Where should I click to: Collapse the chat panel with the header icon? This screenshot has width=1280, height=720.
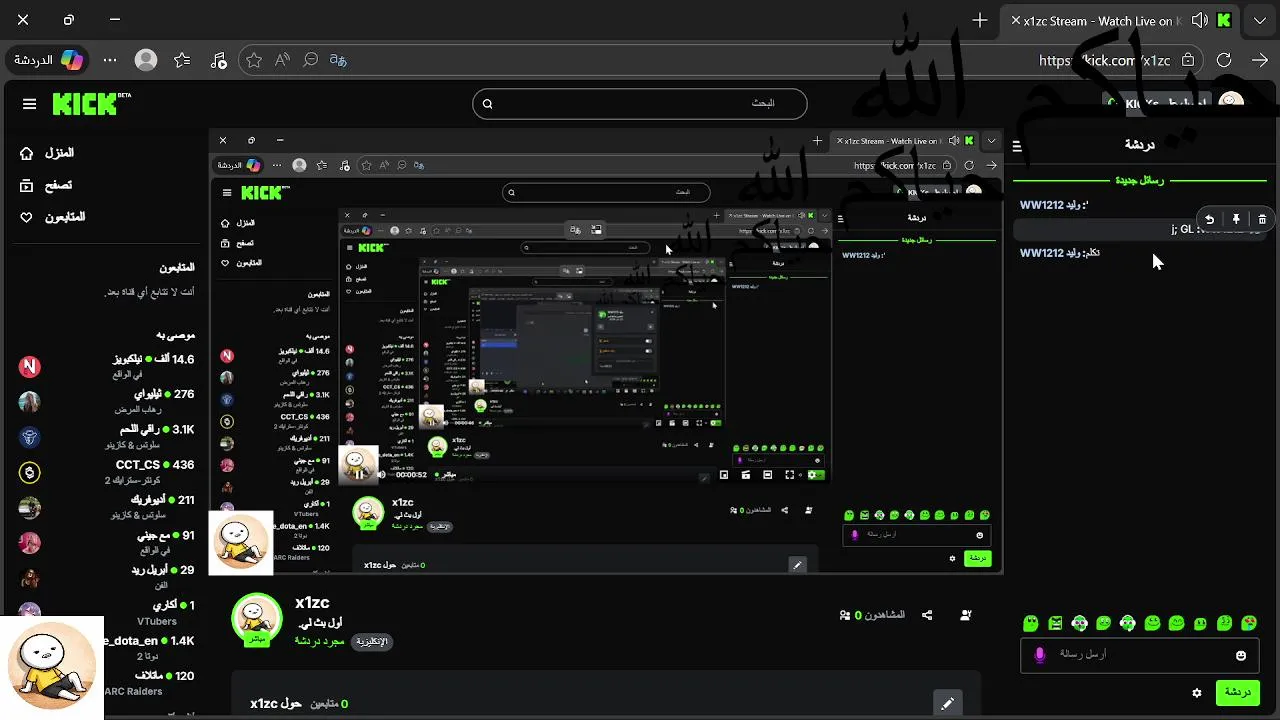pyautogui.click(x=1017, y=146)
